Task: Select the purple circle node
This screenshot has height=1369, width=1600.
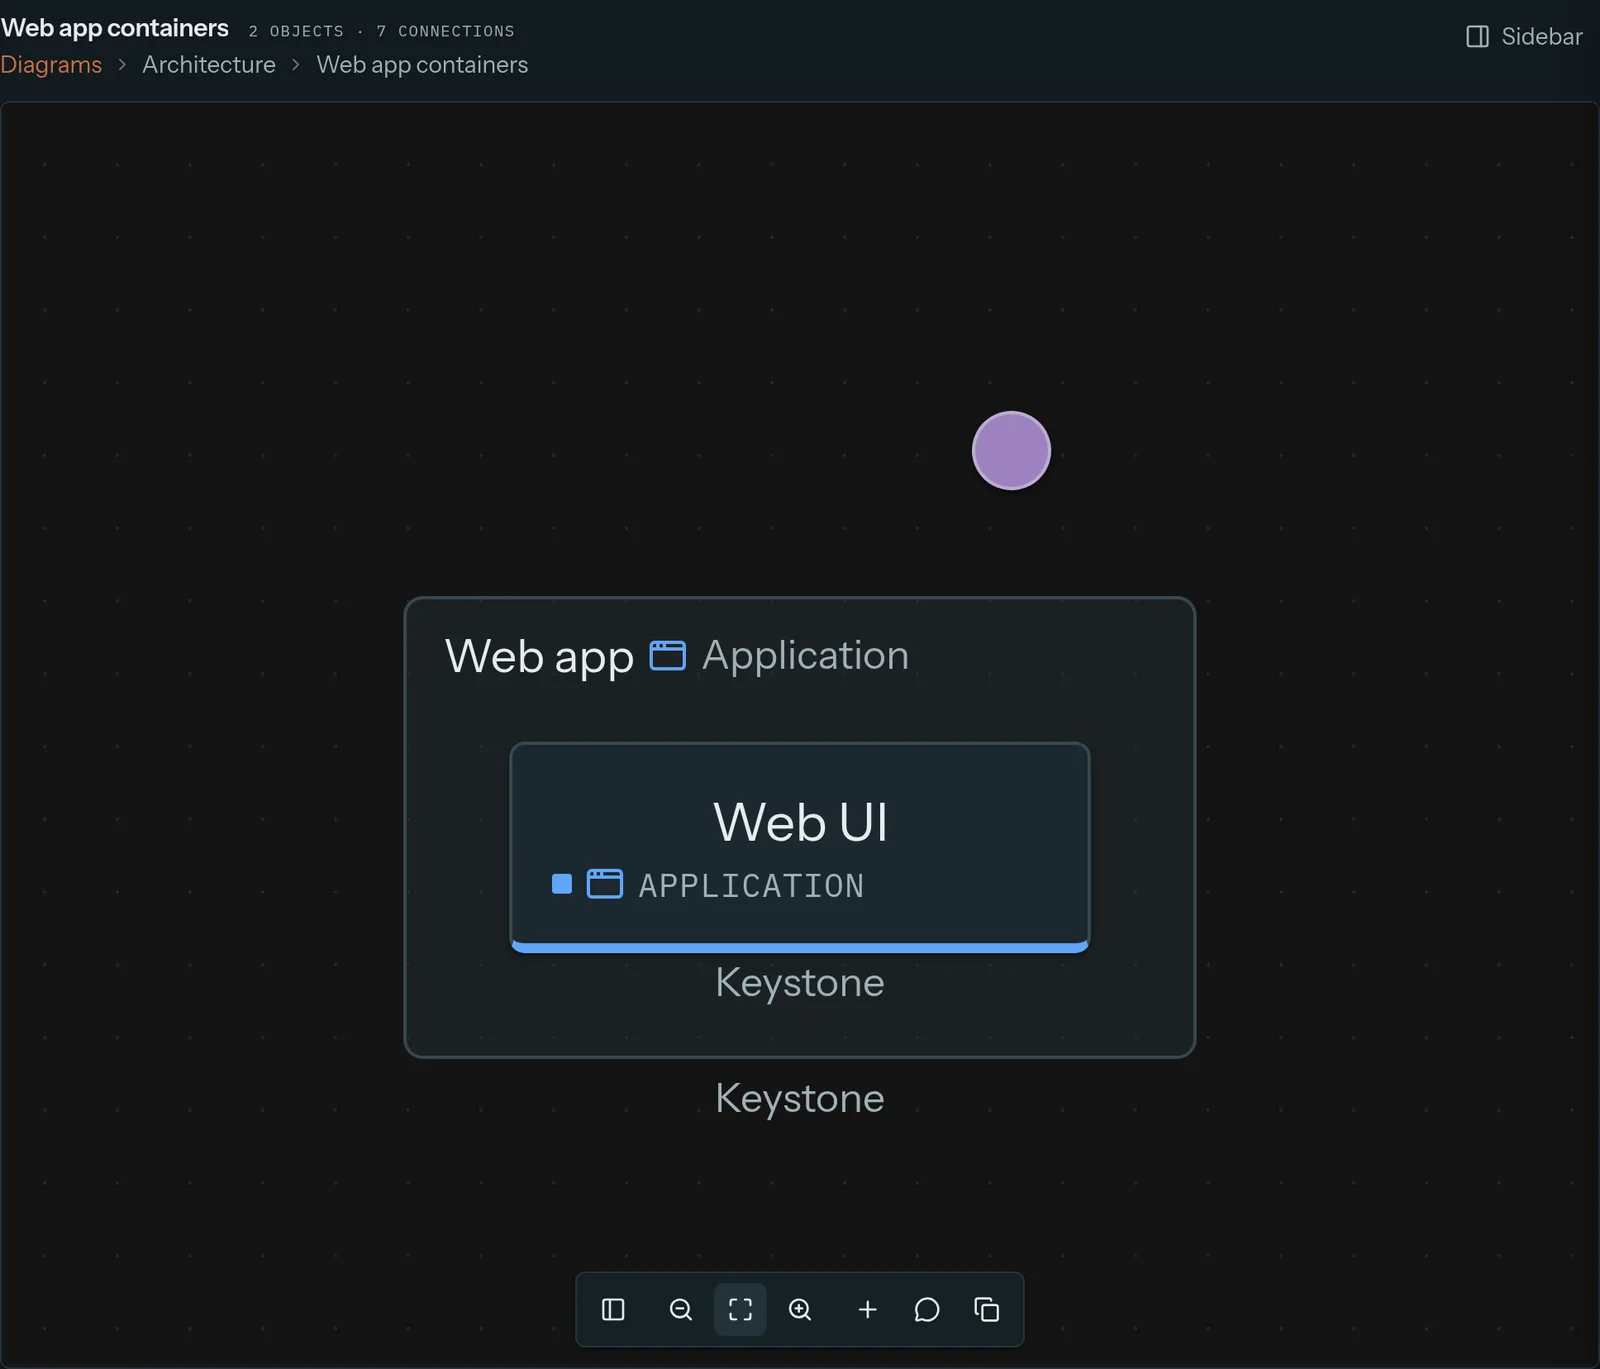Action: [x=1011, y=451]
